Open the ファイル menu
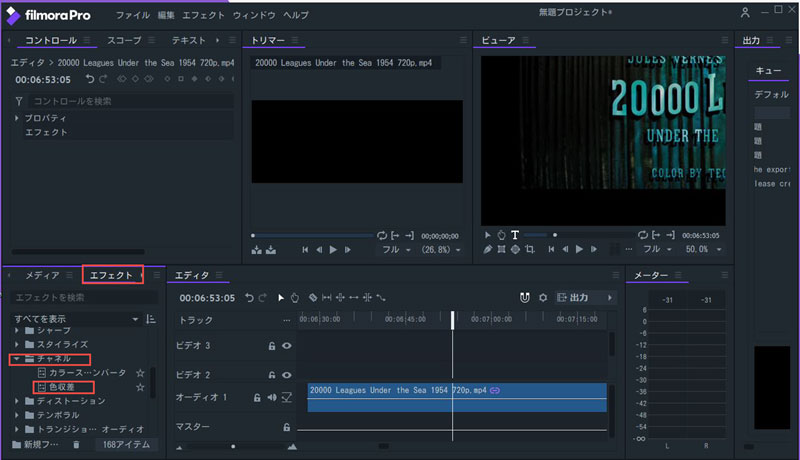Image resolution: width=800 pixels, height=460 pixels. (133, 15)
